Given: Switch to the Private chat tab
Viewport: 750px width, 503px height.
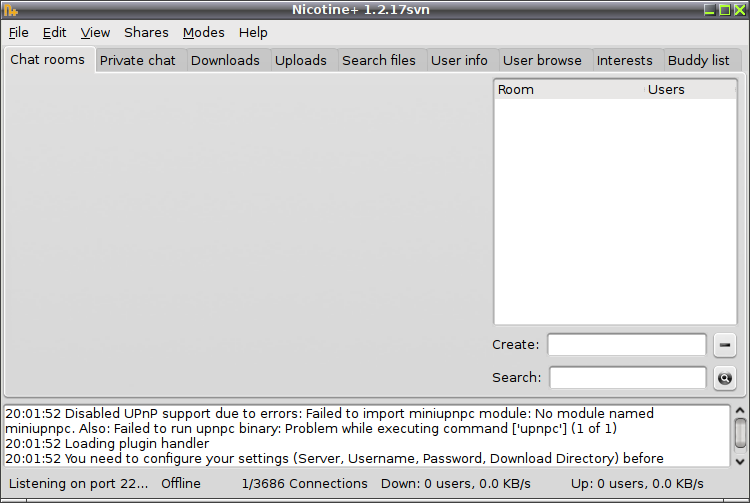Looking at the screenshot, I should coord(138,61).
